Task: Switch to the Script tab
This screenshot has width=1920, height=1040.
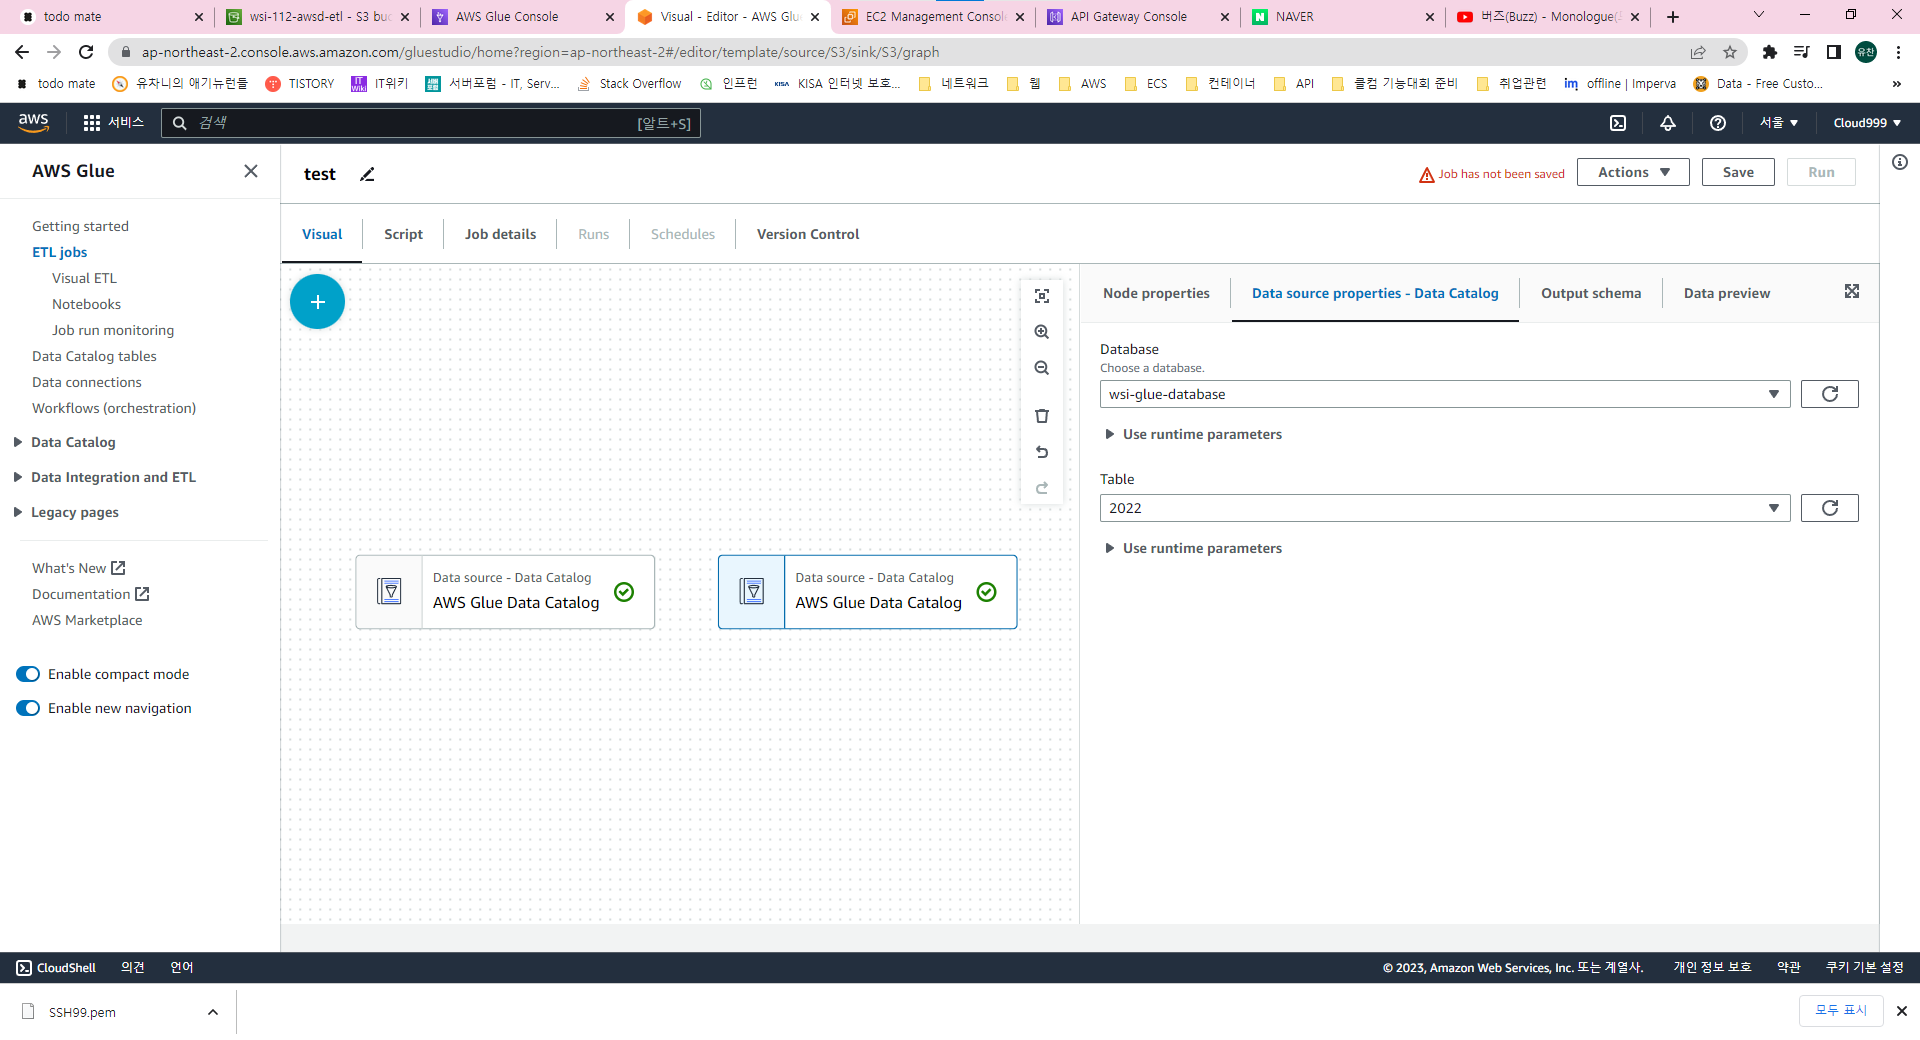Action: 403,234
